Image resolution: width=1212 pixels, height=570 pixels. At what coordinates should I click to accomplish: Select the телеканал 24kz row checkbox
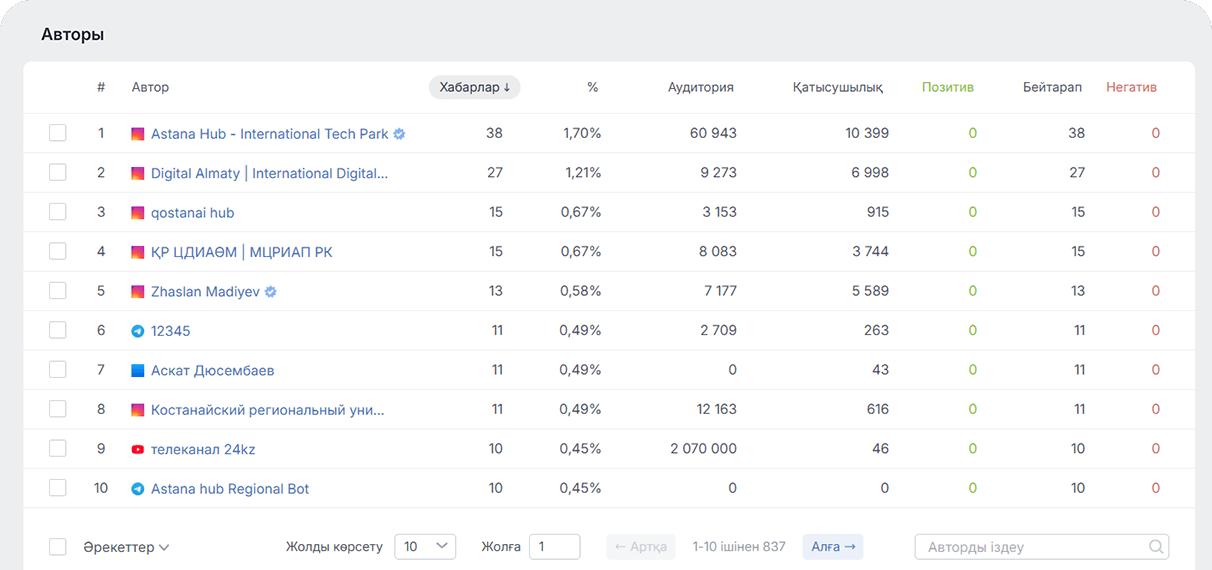(58, 449)
